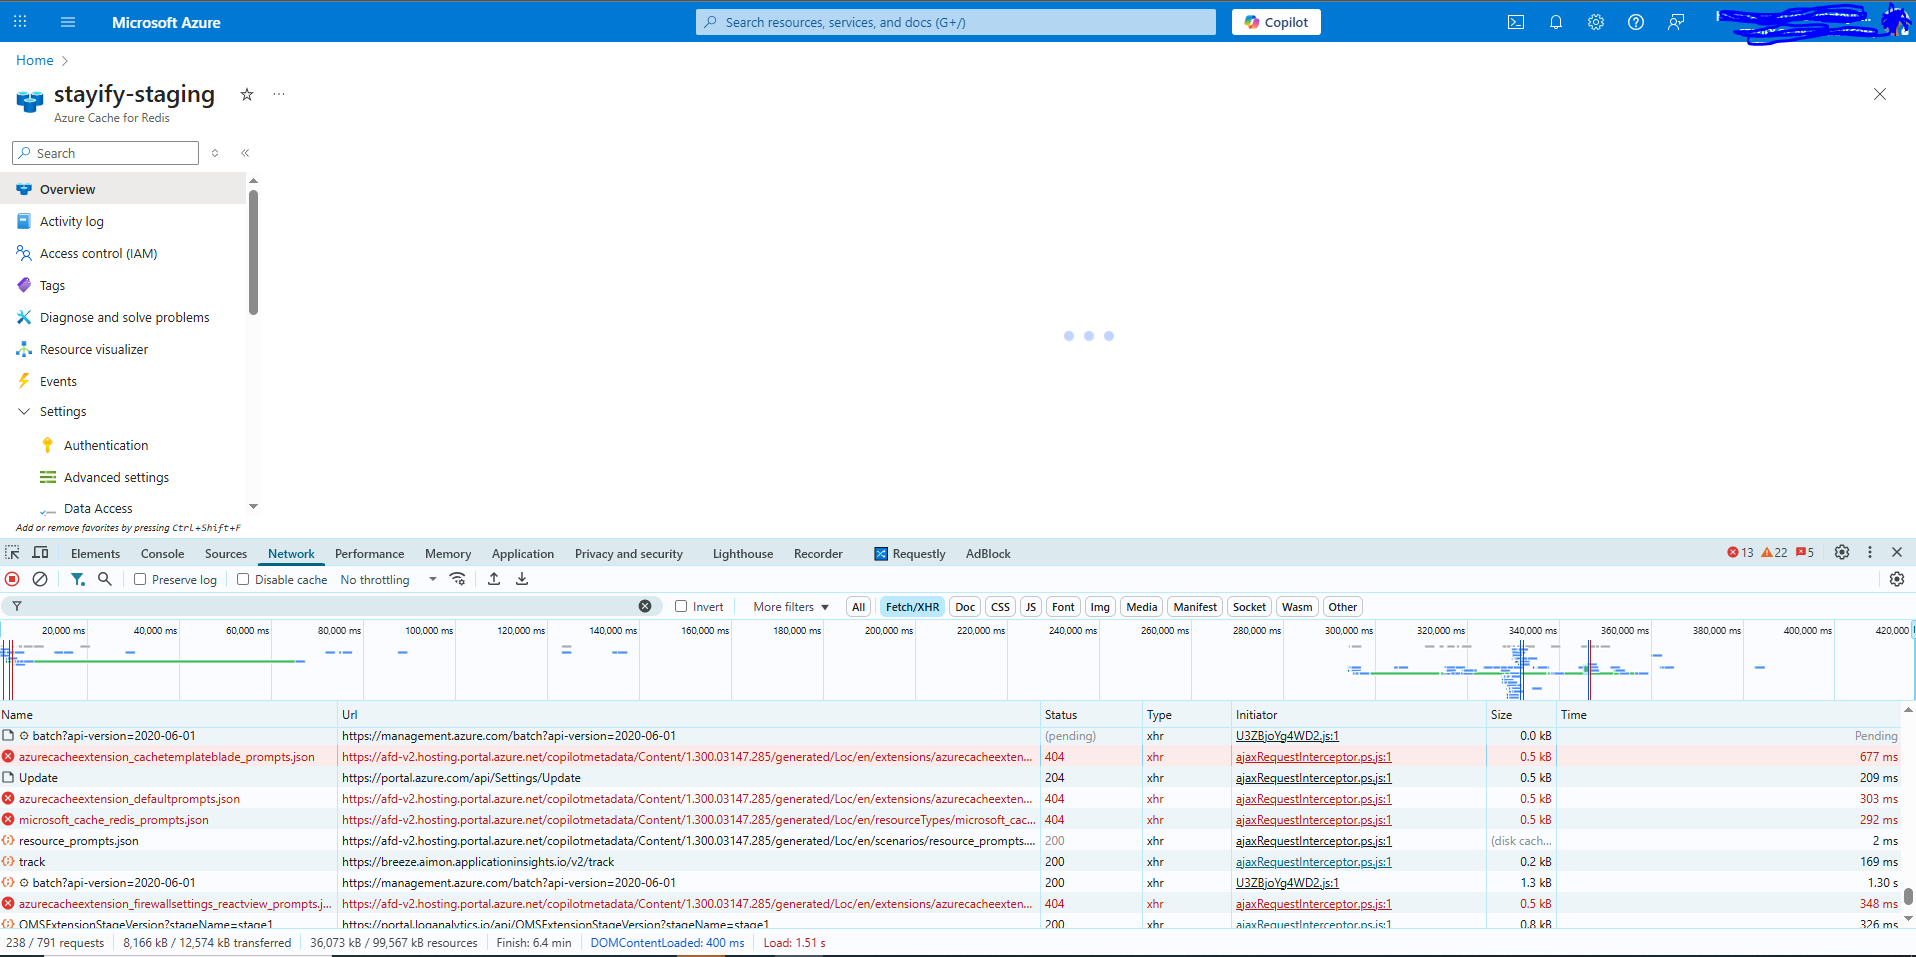Image resolution: width=1916 pixels, height=957 pixels.
Task: Expand or collapse all menu groups arrows
Action: coord(215,153)
